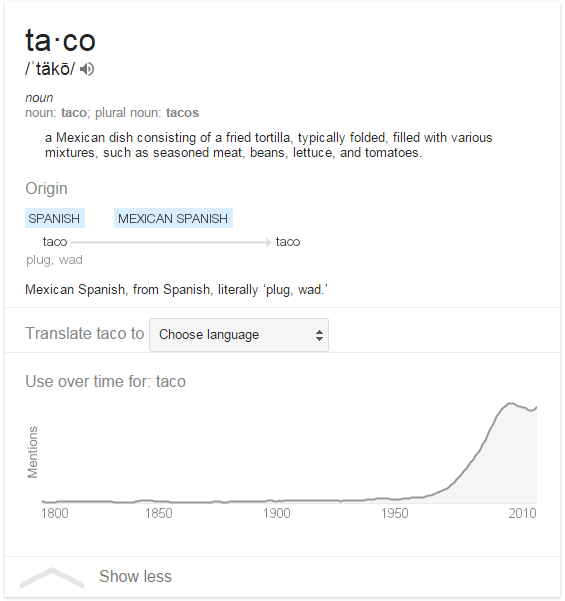Click the 1800 label on the time axis
565x601 pixels.
pyautogui.click(x=55, y=513)
